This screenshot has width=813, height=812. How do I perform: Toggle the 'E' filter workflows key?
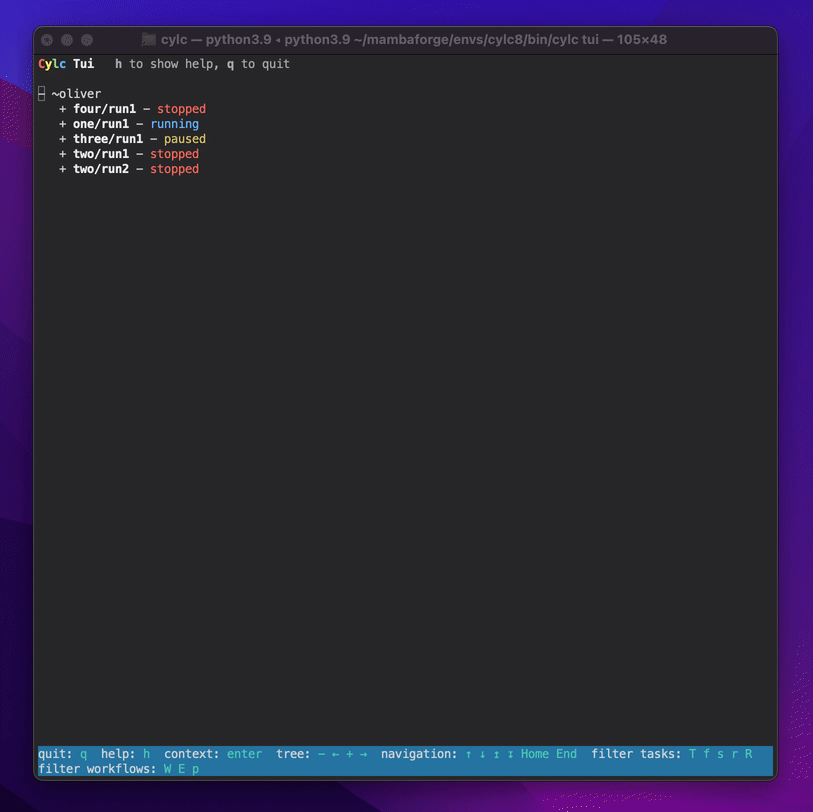pos(181,769)
